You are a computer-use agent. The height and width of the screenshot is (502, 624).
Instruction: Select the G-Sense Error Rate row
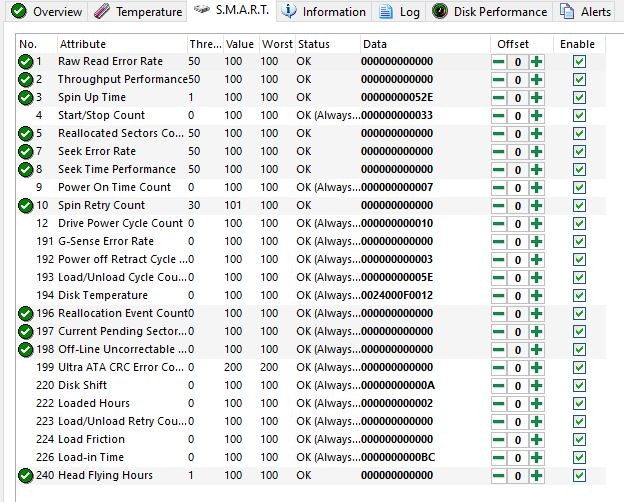311,241
